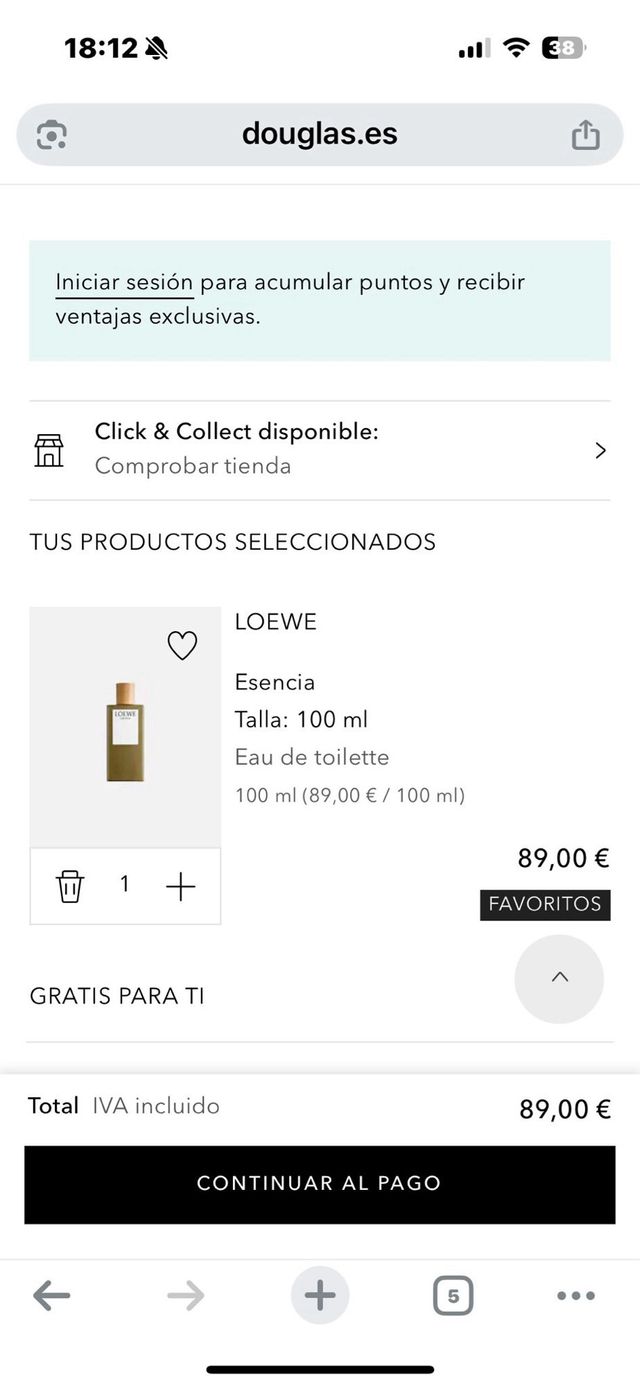Screen dimensions: 640x1387
Task: Tap the douglas.es address bar
Action: 320,133
